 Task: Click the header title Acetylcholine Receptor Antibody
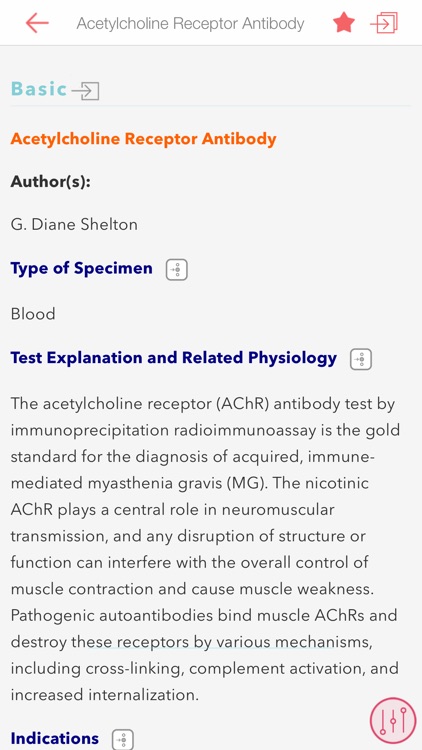tap(190, 23)
